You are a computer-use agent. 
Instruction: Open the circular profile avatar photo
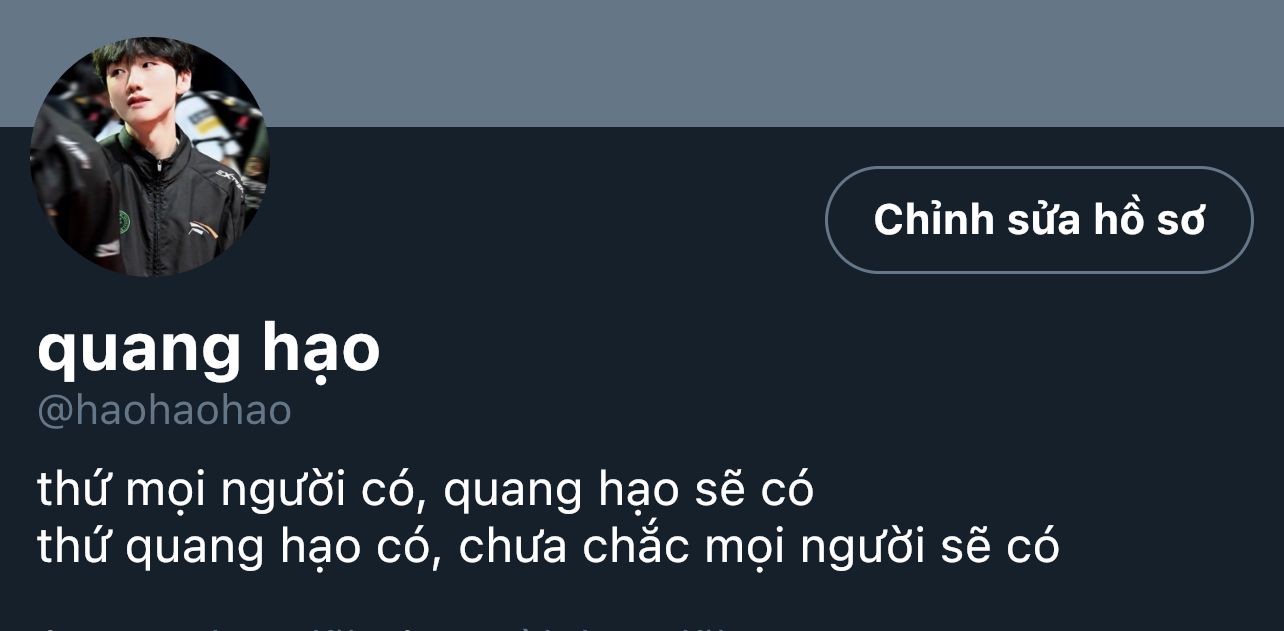pos(149,157)
